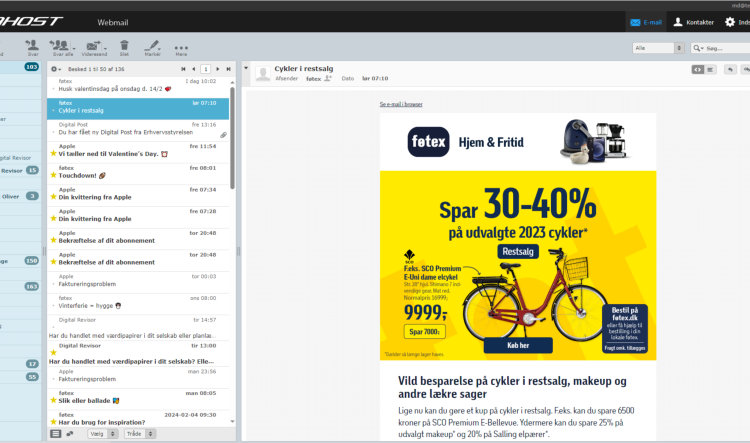This screenshot has width=750, height=443.
Task: Click the Restsalg label in banner
Action: 518,252
